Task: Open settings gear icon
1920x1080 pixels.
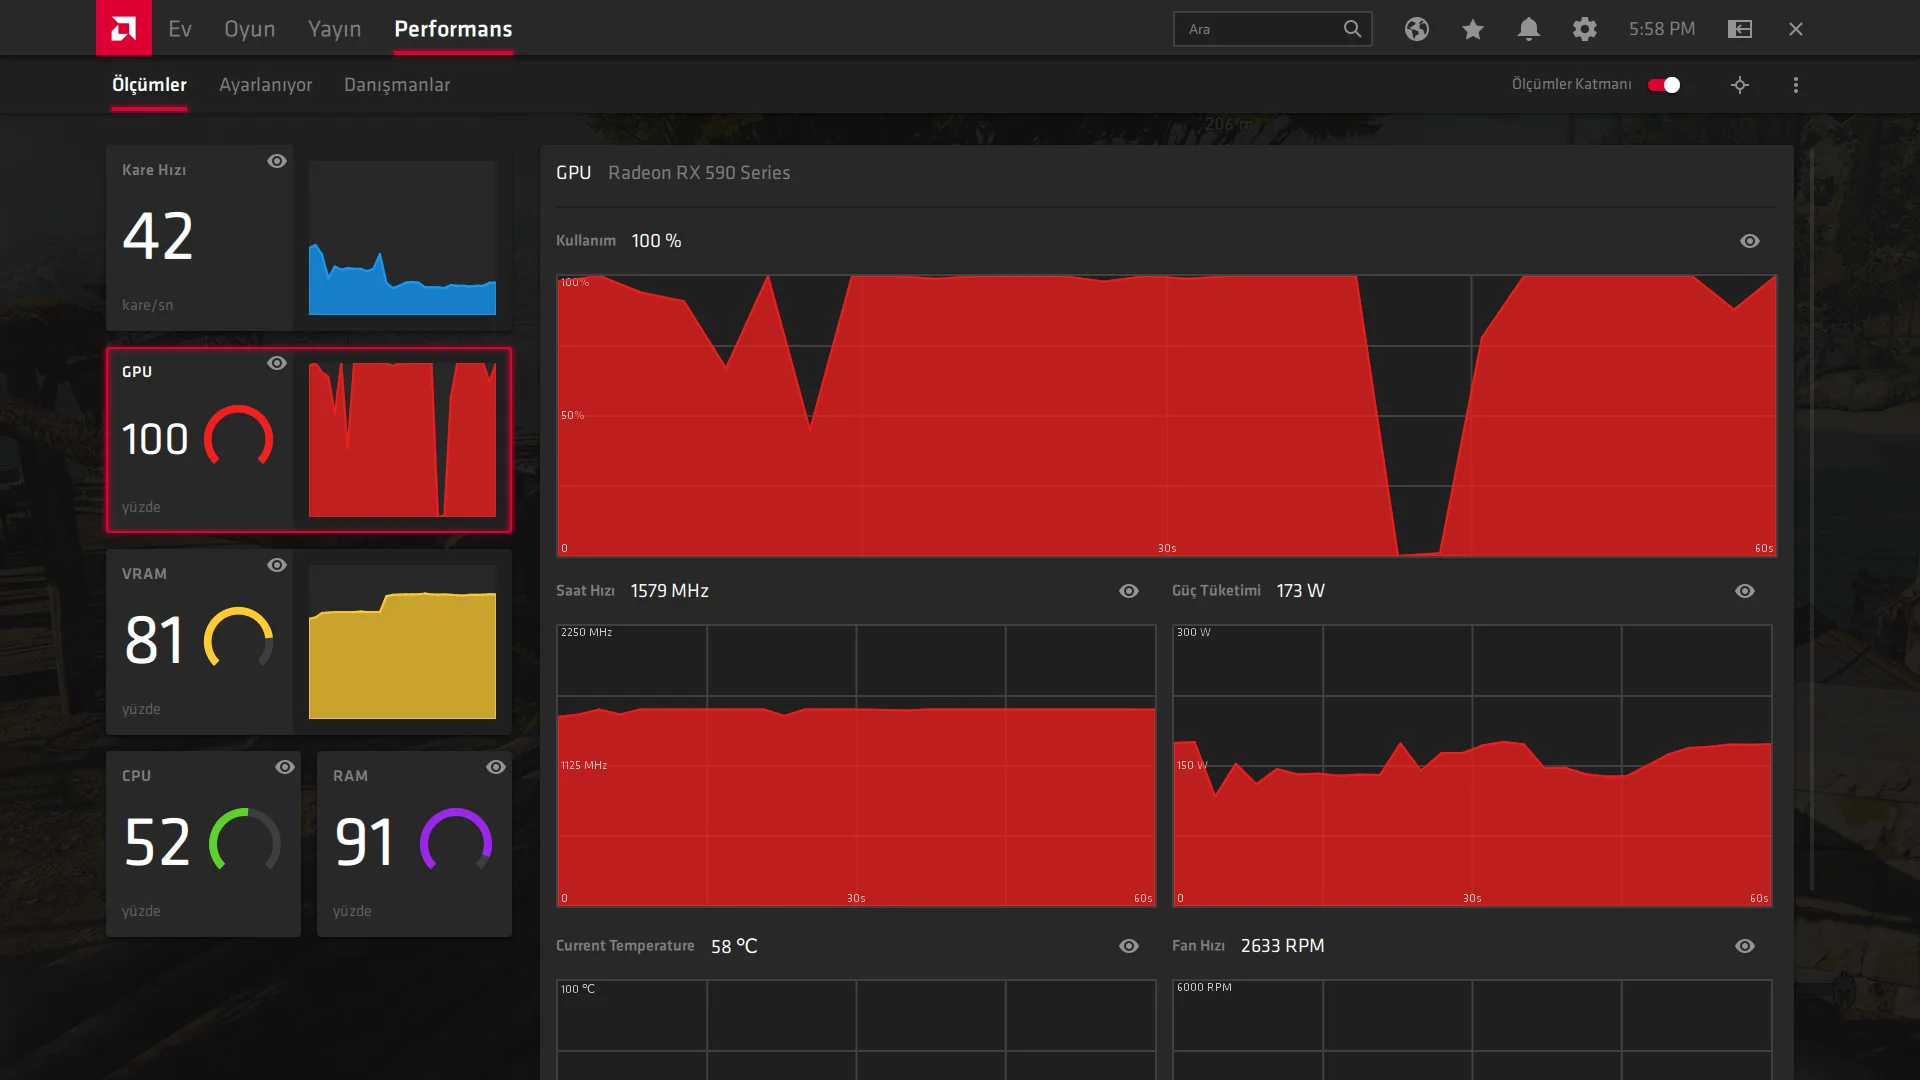Action: coord(1584,29)
